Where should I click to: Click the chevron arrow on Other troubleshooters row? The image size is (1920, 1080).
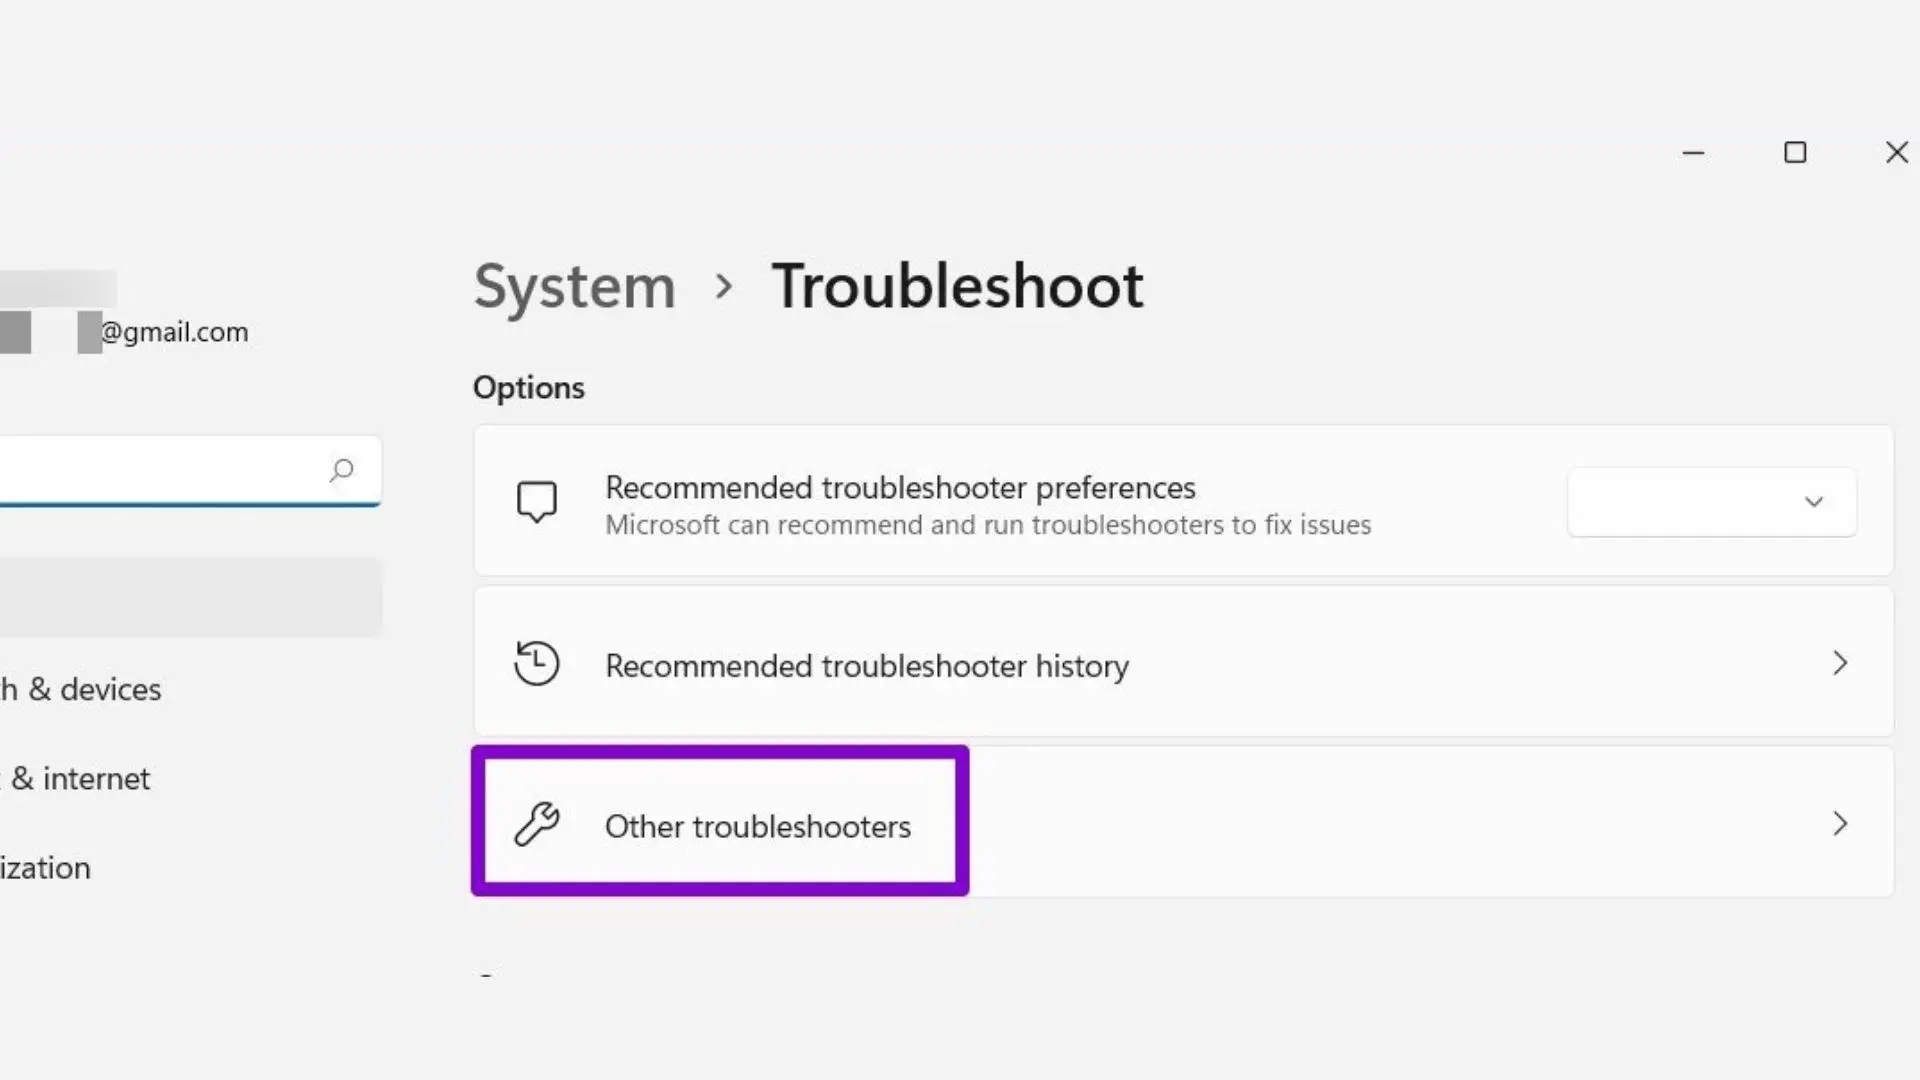click(x=1840, y=824)
